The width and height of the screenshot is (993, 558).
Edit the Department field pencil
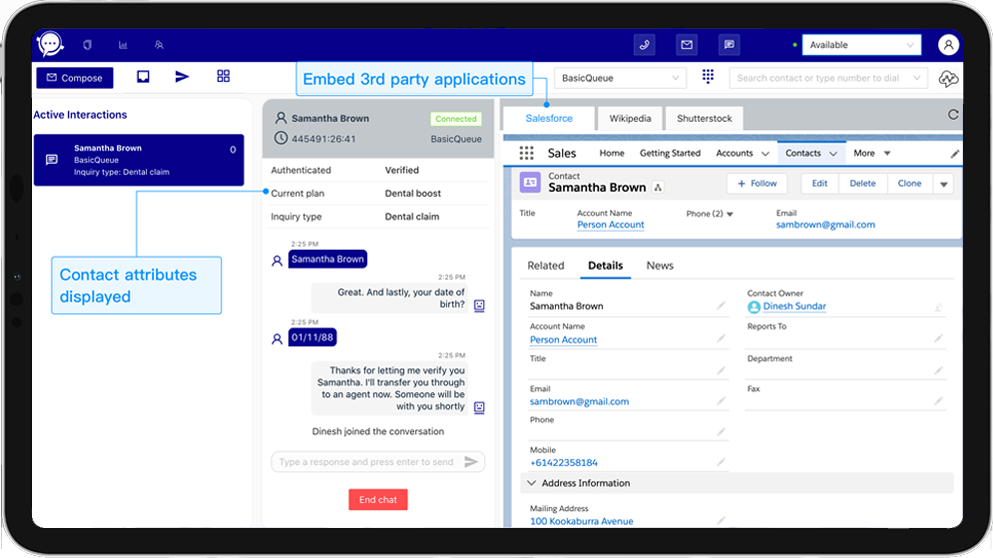click(x=939, y=370)
